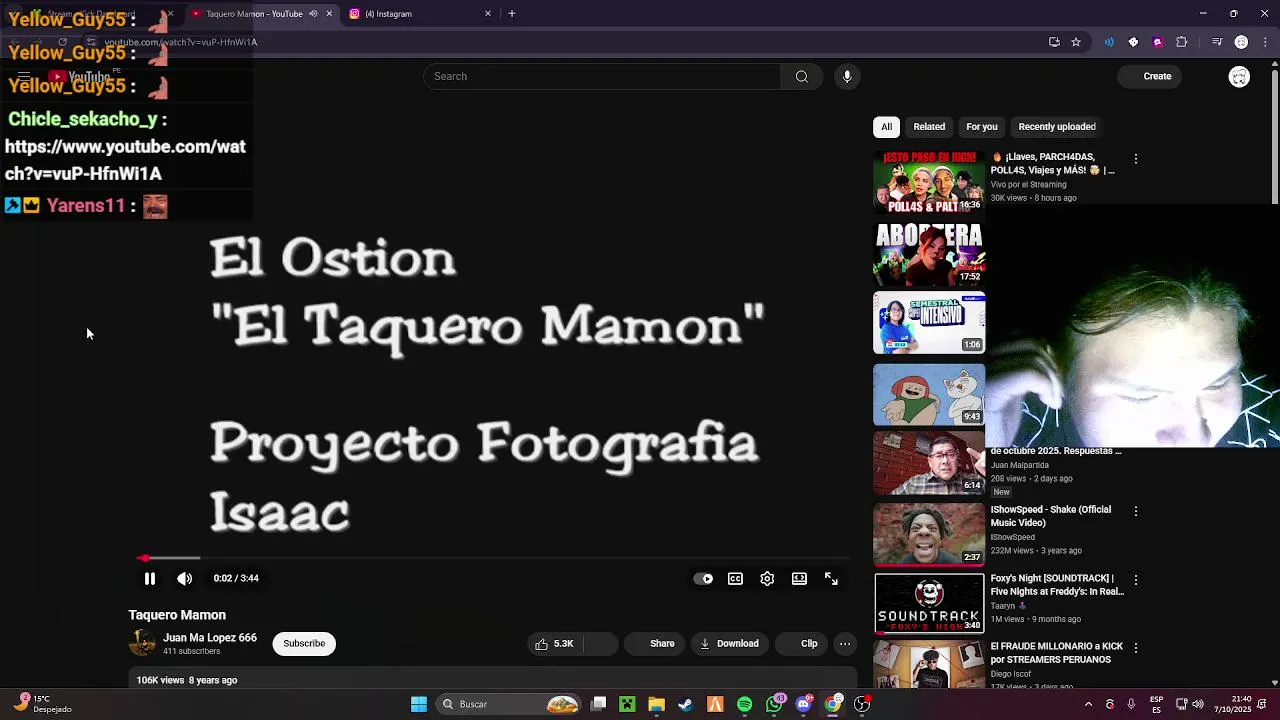Mute the video using the speaker icon
Screen dimensions: 1280x720
point(184,578)
